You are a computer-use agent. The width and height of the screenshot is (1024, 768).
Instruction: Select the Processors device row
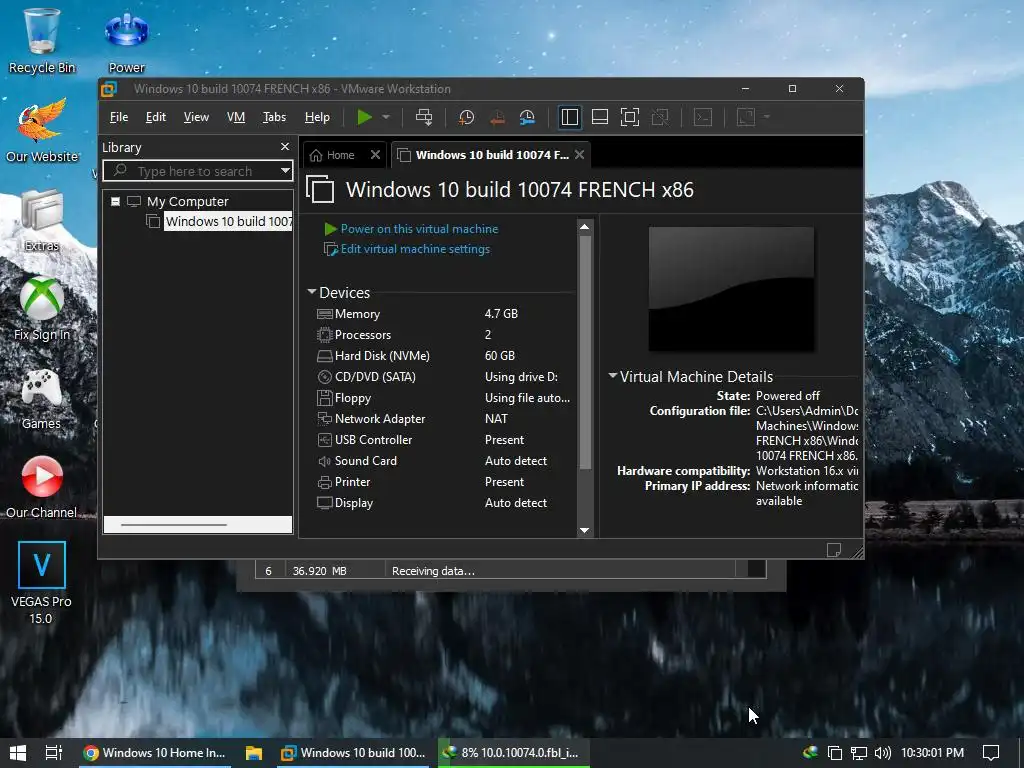pos(444,334)
